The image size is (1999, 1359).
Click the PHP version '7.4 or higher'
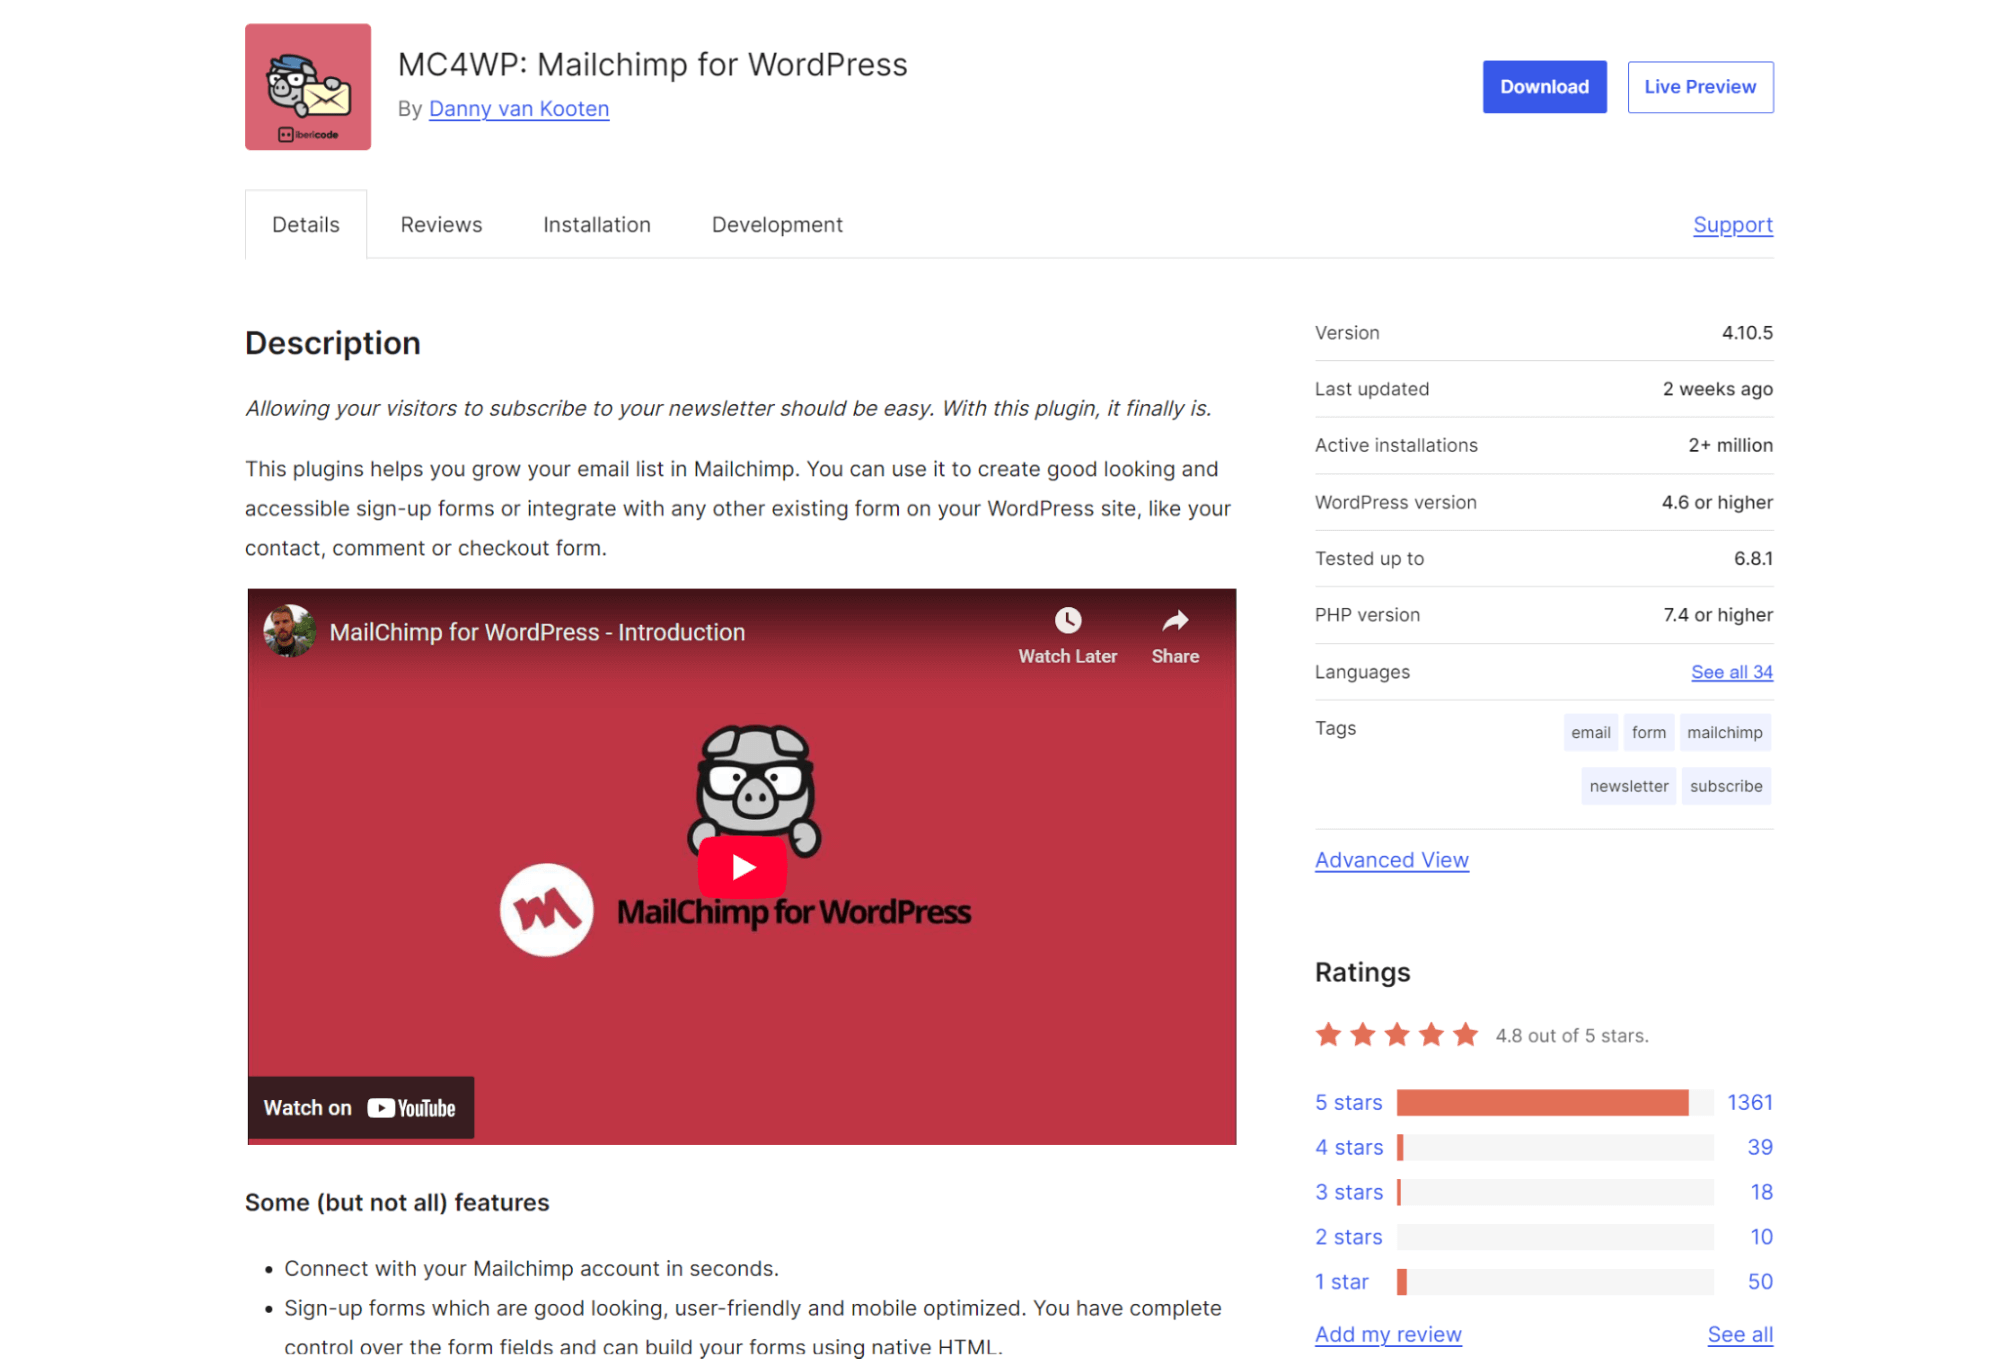click(1717, 615)
